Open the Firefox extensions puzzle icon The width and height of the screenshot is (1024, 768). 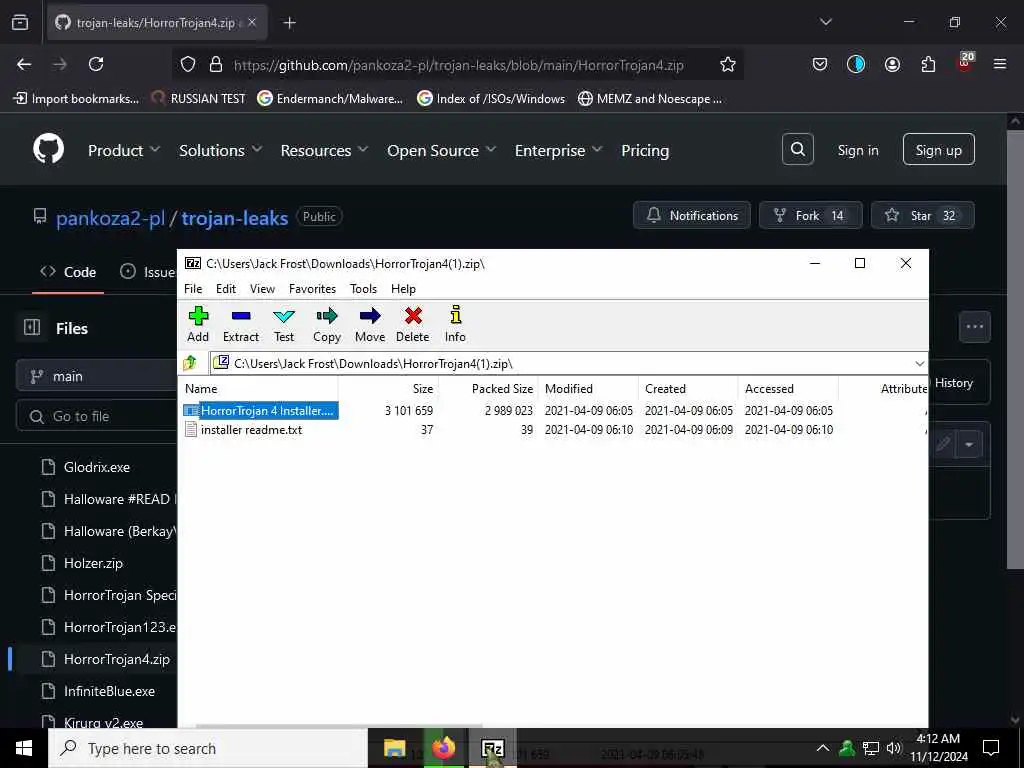(928, 64)
